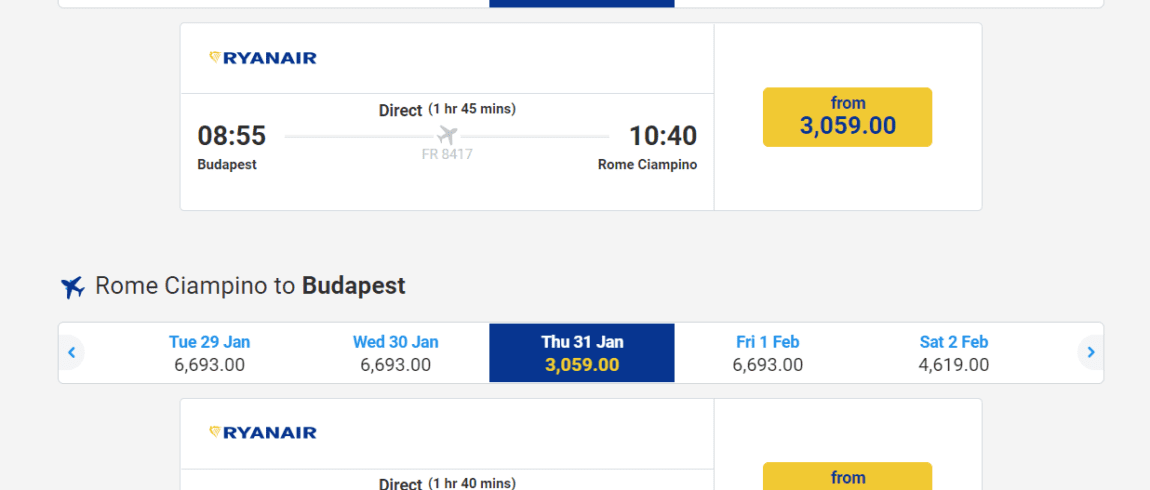Image resolution: width=1150 pixels, height=490 pixels.
Task: Click the blue plane icon beside Rome Ciampino heading
Action: point(73,287)
